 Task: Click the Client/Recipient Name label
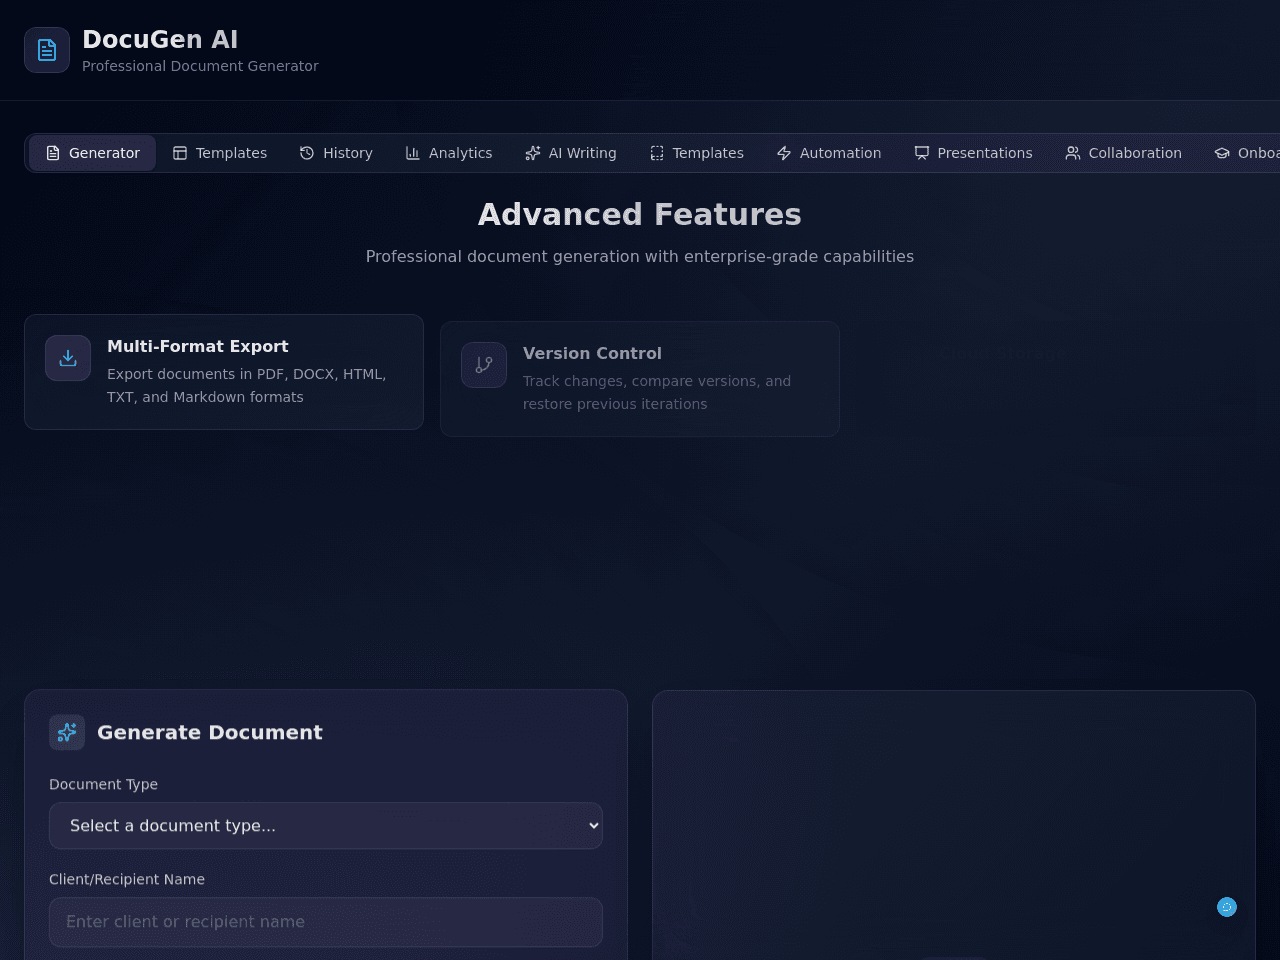click(x=127, y=879)
